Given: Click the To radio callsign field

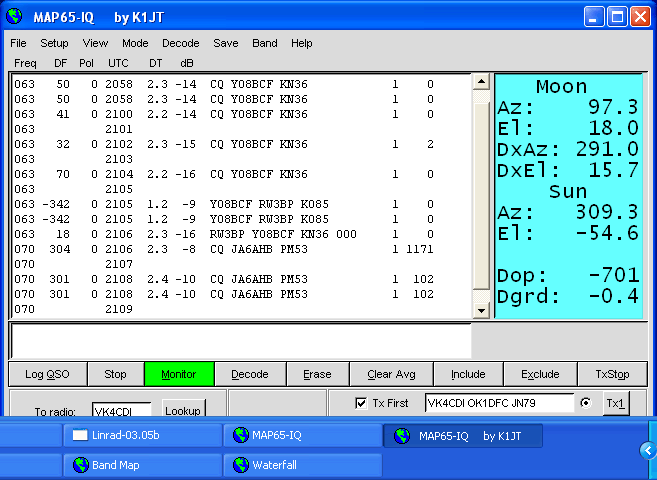Looking at the screenshot, I should tap(122, 410).
